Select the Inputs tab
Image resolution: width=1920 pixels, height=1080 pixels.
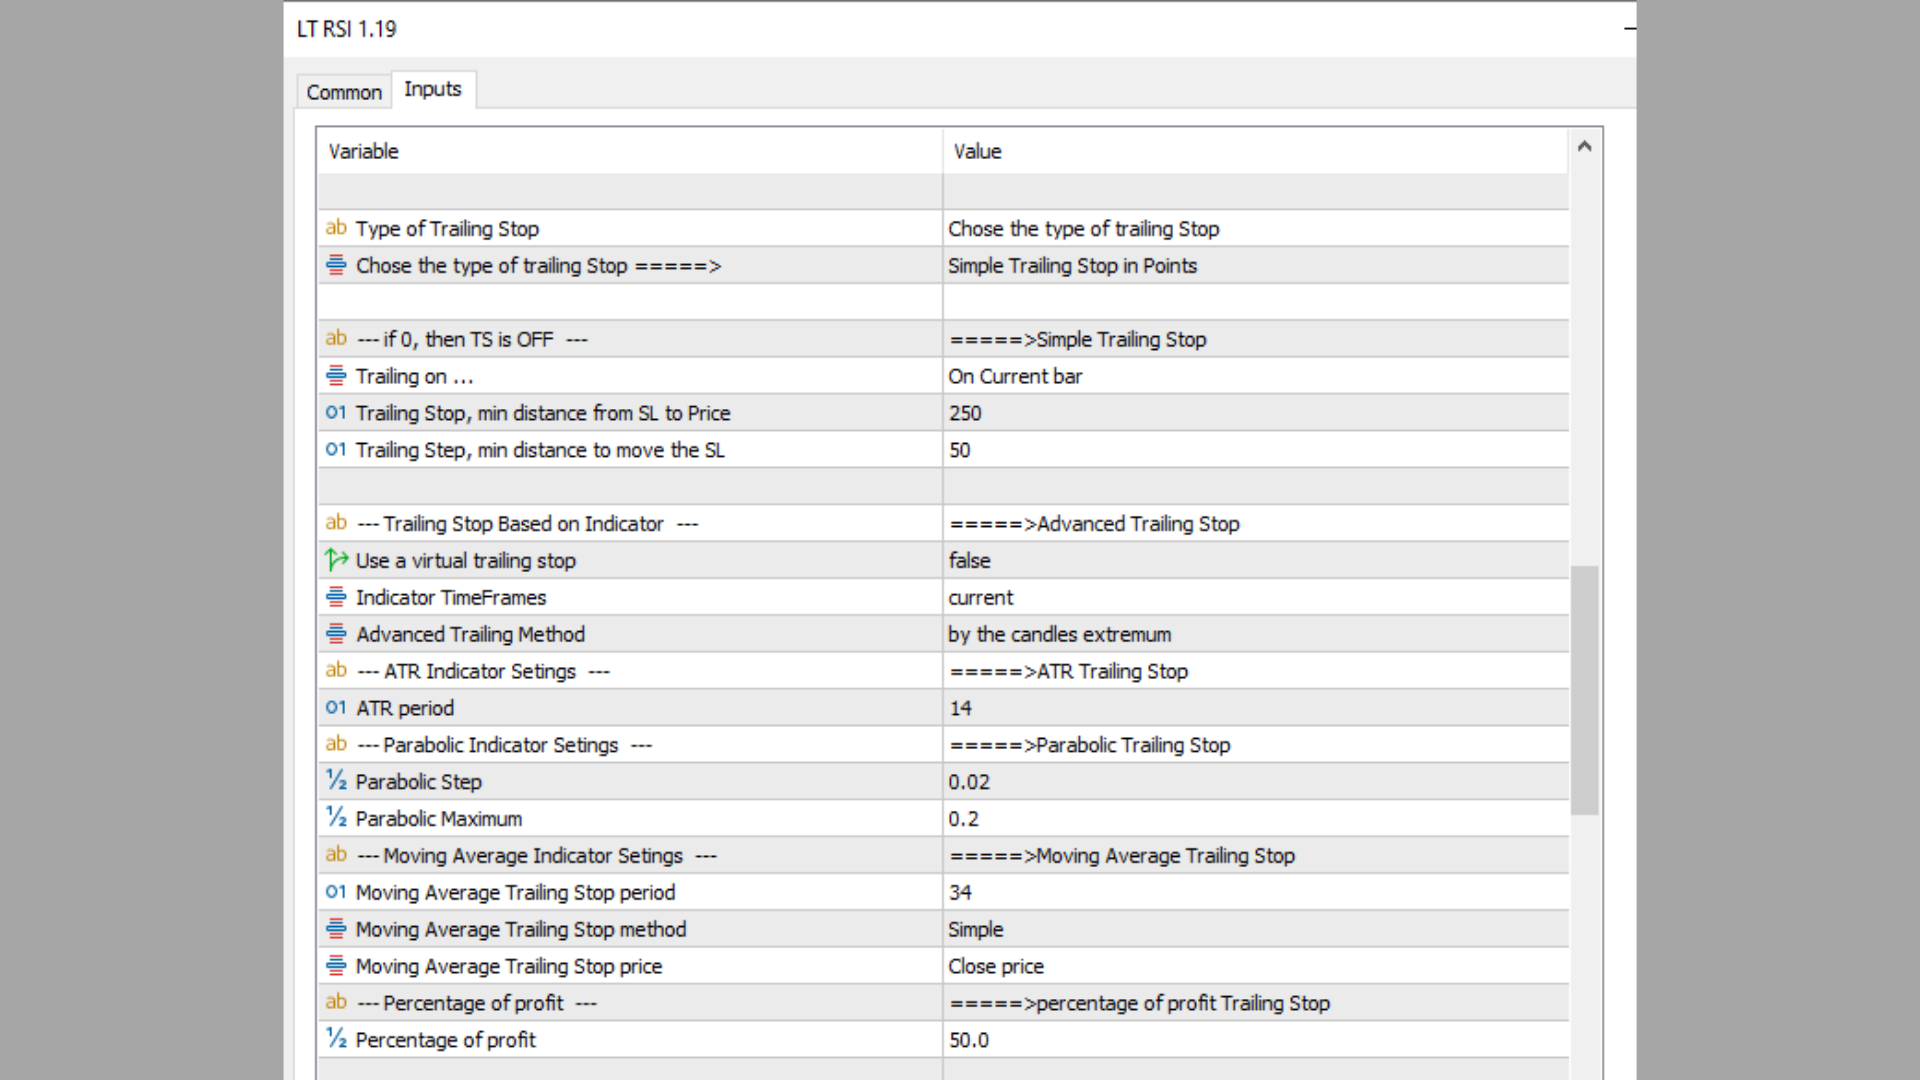coord(433,89)
